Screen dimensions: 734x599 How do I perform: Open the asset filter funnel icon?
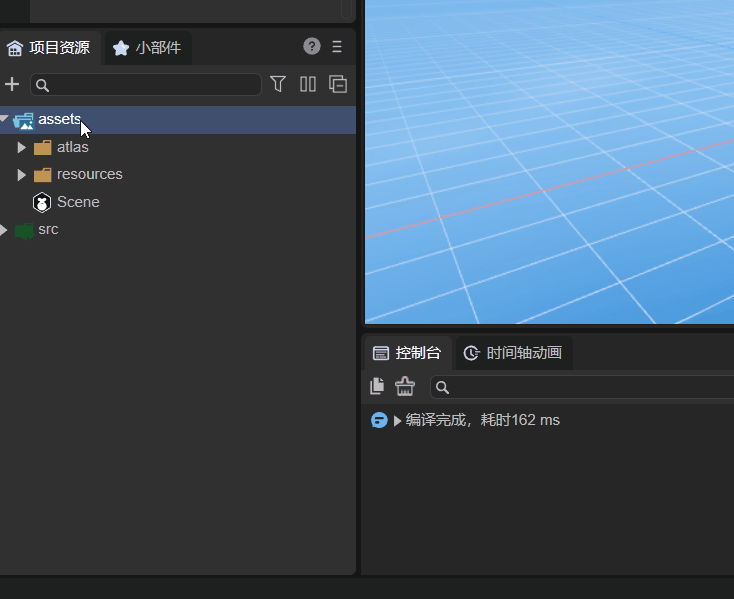click(x=278, y=84)
